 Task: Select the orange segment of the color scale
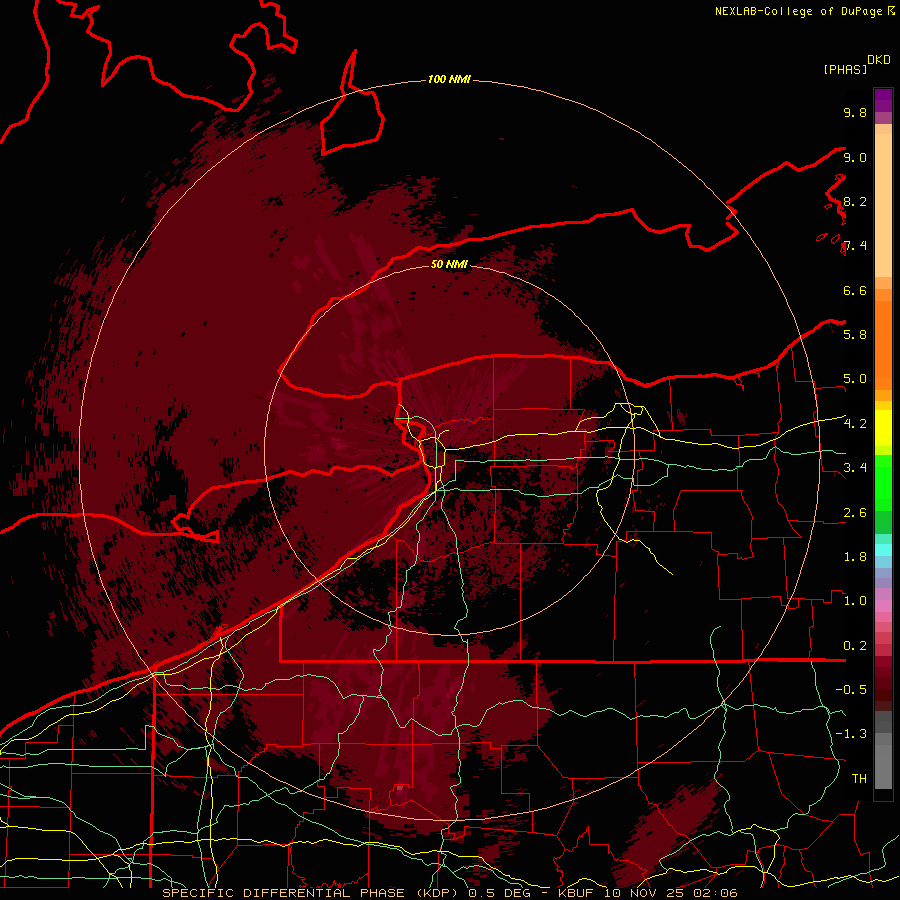click(x=883, y=345)
